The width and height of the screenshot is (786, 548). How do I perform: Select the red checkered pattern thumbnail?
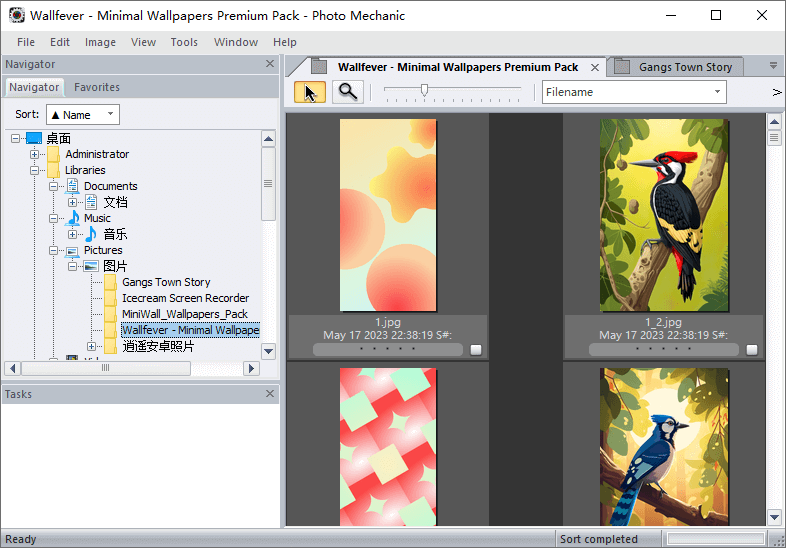click(x=388, y=447)
